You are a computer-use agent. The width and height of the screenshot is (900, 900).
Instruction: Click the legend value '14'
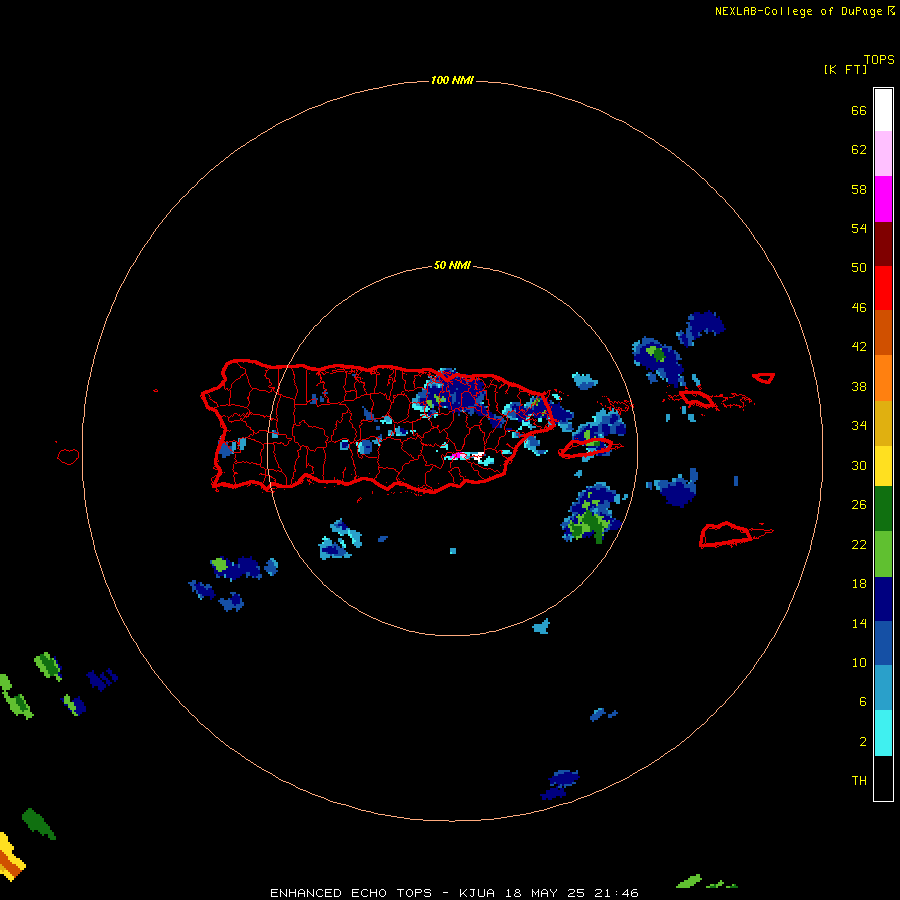coord(859,623)
